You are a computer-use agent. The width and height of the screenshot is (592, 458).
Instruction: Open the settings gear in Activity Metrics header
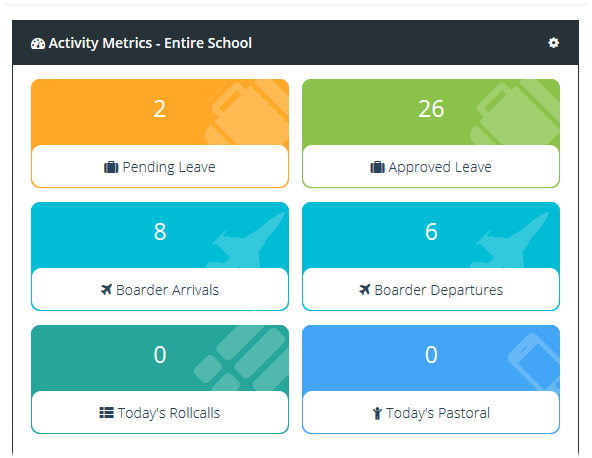[x=553, y=43]
